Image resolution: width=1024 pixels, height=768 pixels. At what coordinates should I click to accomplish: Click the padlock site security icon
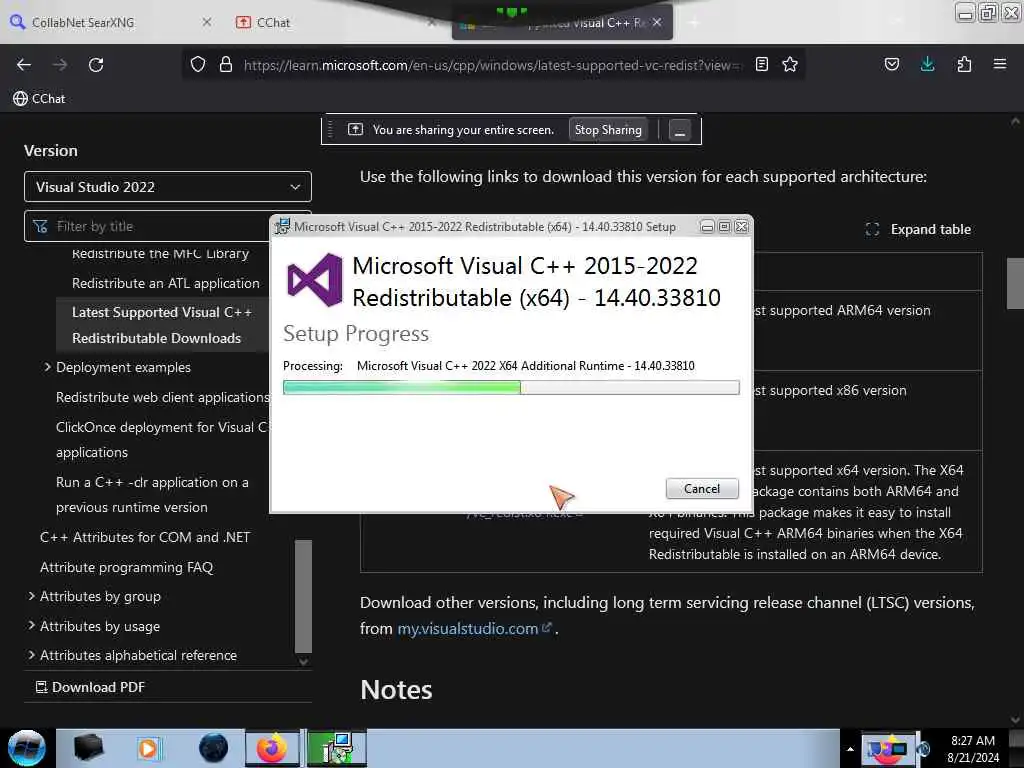pyautogui.click(x=226, y=65)
